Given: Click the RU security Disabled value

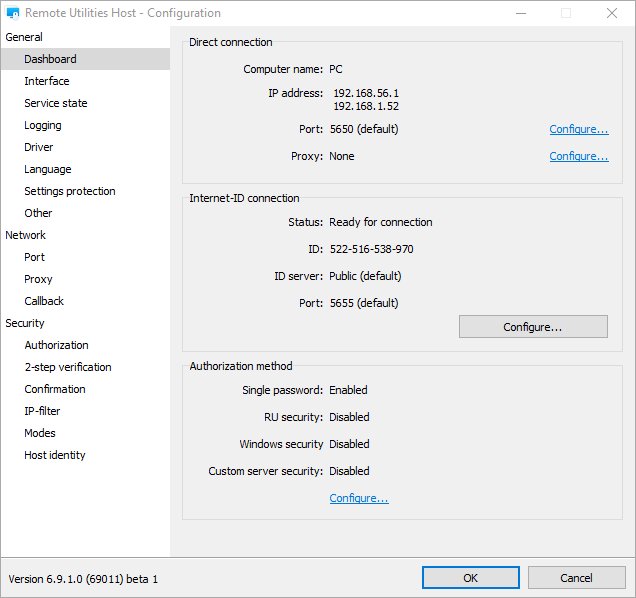Looking at the screenshot, I should pyautogui.click(x=349, y=417).
